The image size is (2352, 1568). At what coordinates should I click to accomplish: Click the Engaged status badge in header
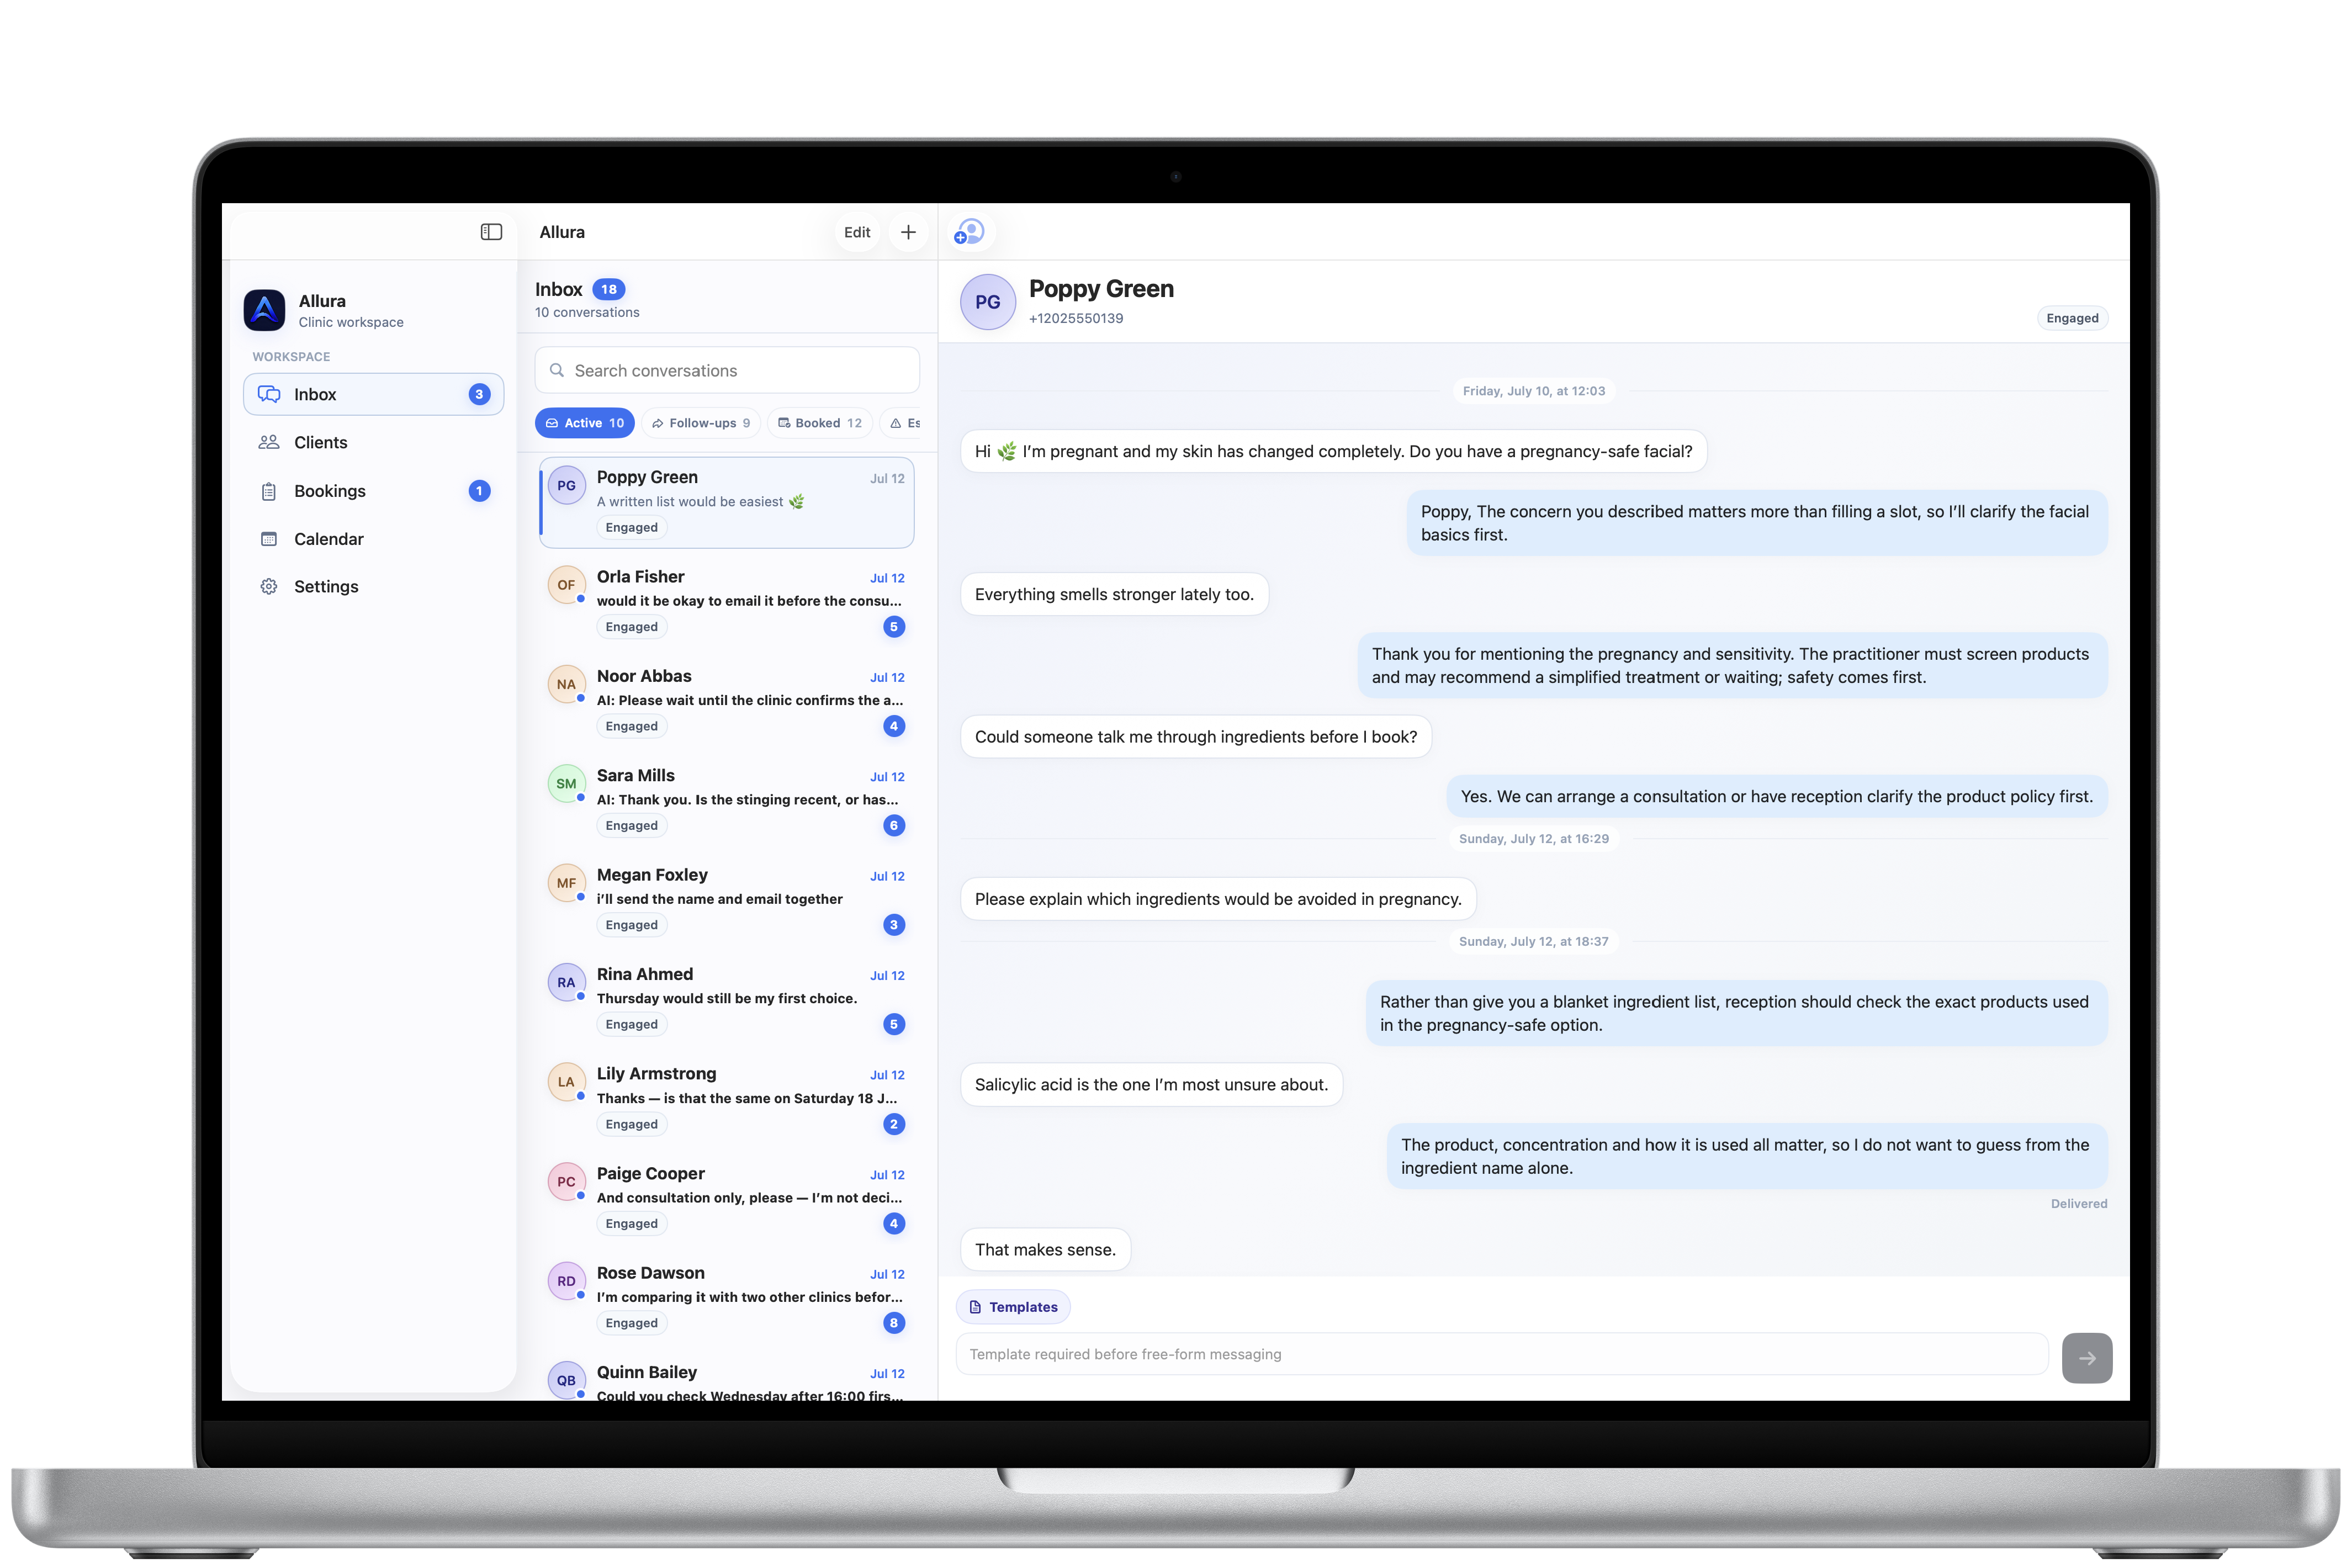[x=2072, y=318]
